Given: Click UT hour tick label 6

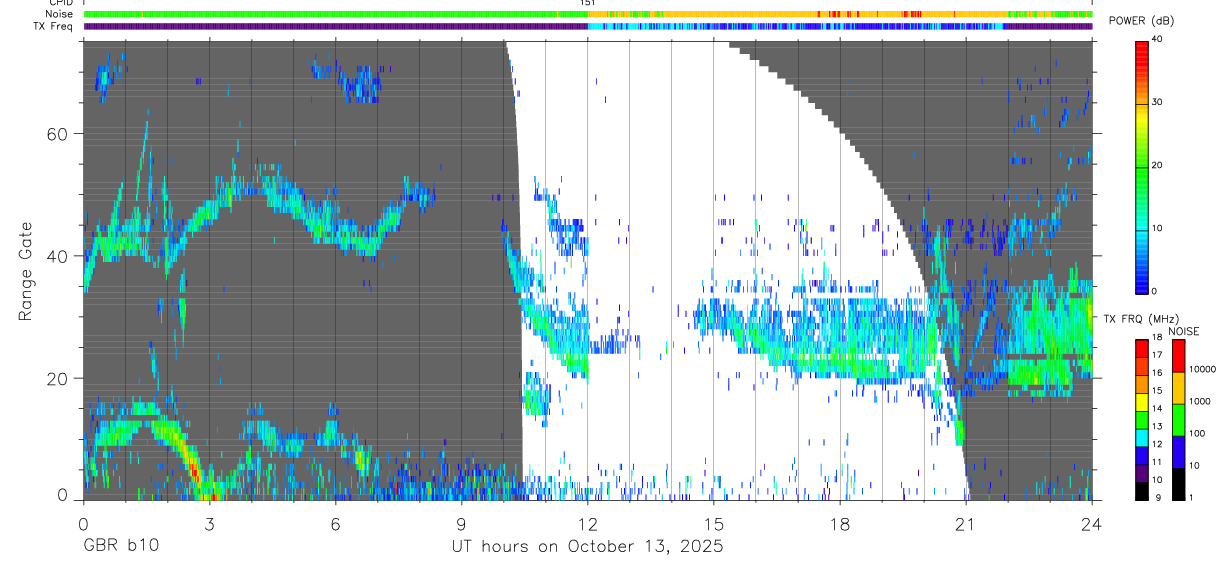Looking at the screenshot, I should click(335, 524).
